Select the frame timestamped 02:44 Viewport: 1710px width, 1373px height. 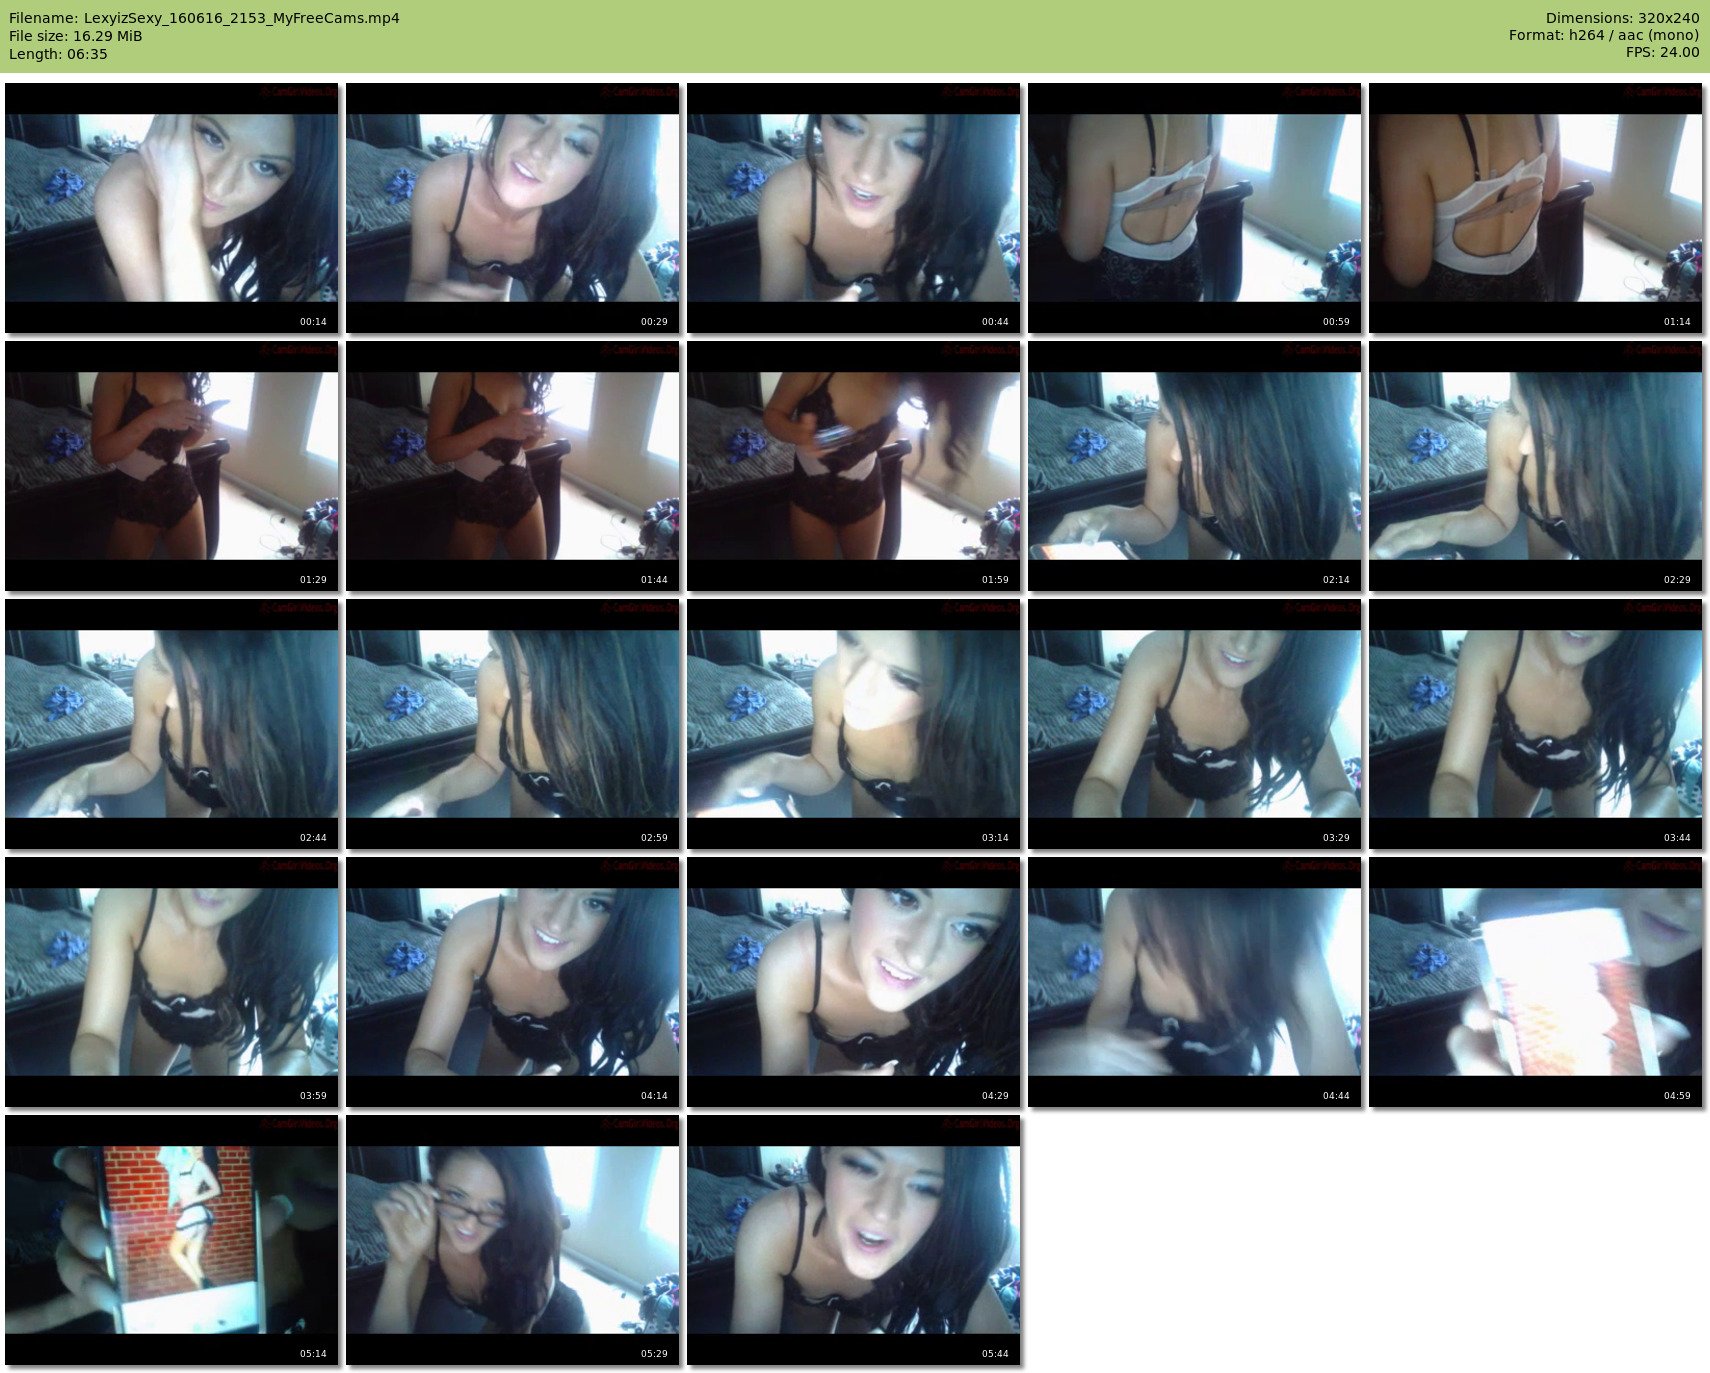[x=171, y=724]
